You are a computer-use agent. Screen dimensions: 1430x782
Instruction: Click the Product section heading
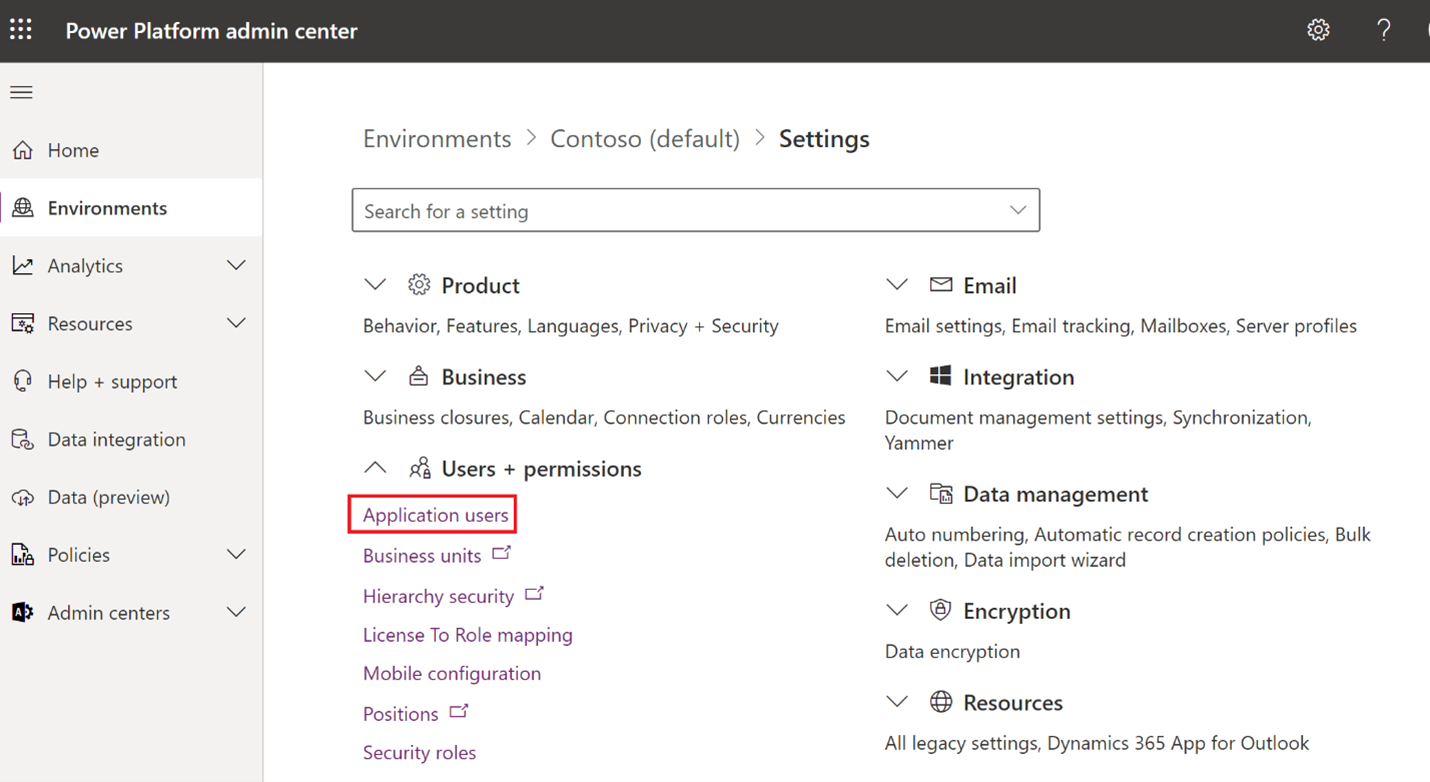[x=480, y=286]
